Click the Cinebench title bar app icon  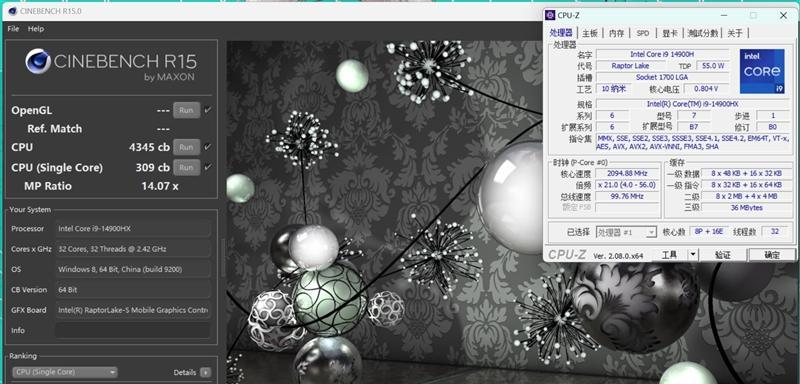[x=12, y=11]
